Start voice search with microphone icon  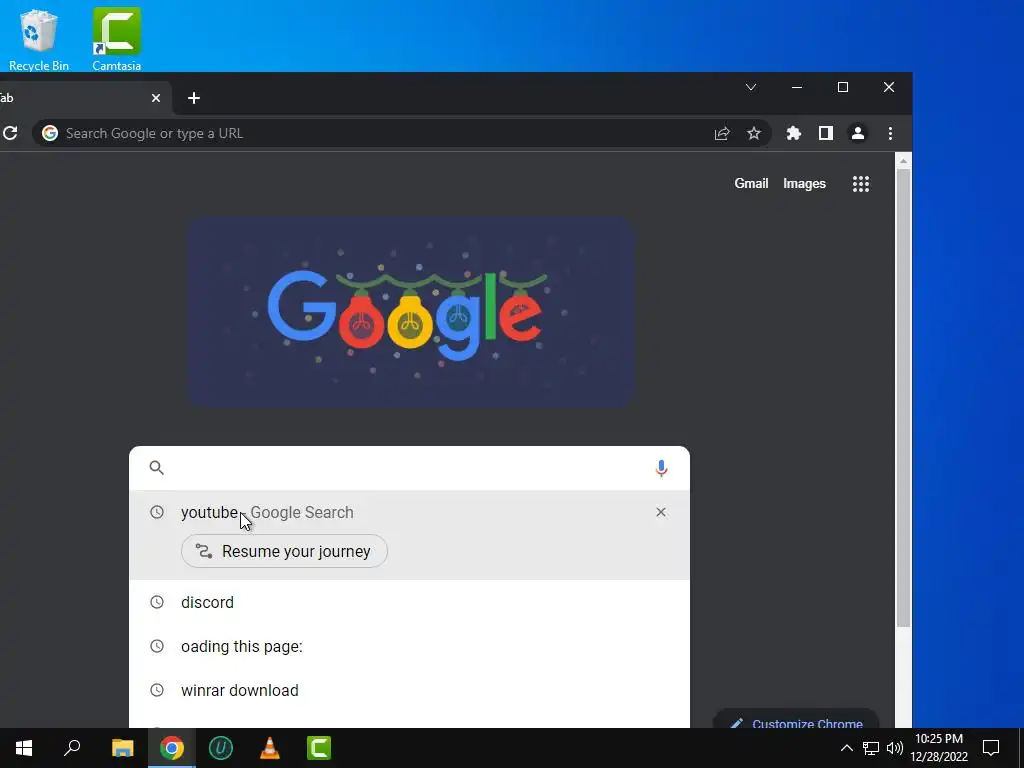click(x=661, y=468)
